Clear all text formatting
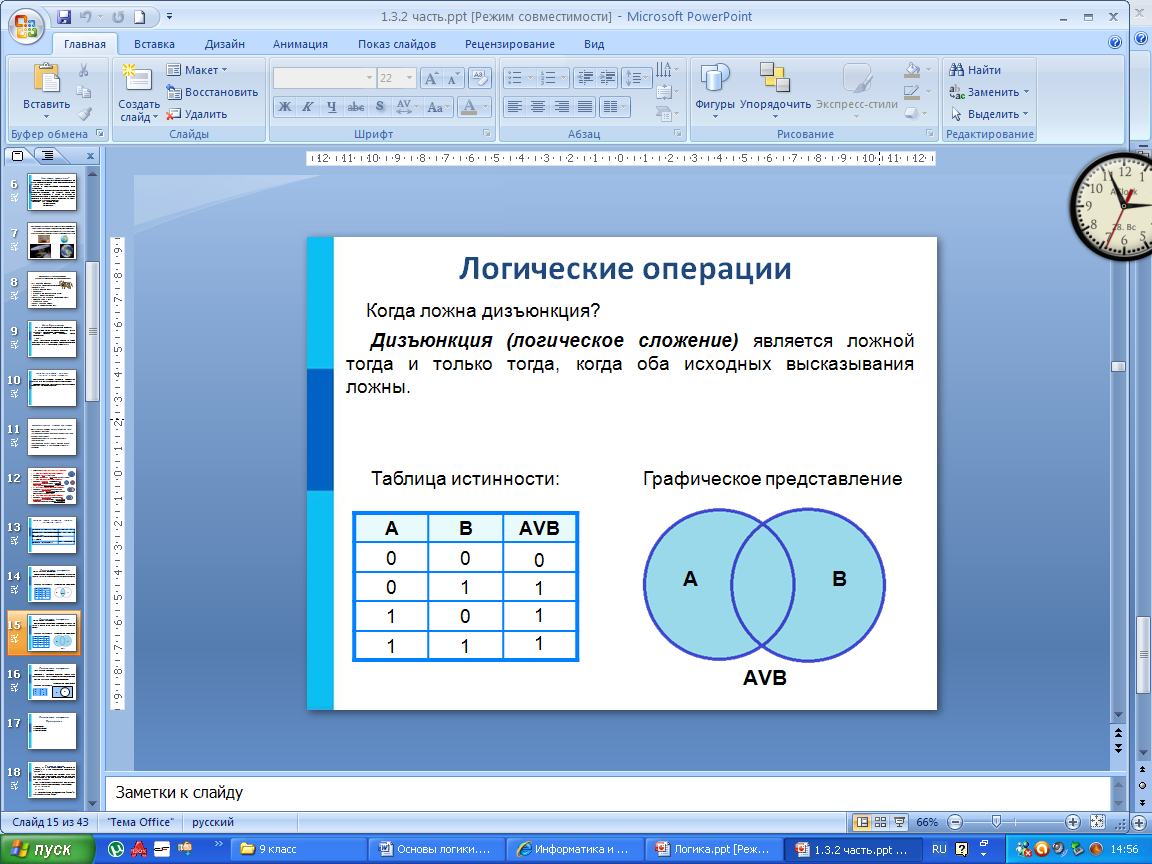Viewport: 1152px width, 864px height. click(480, 78)
